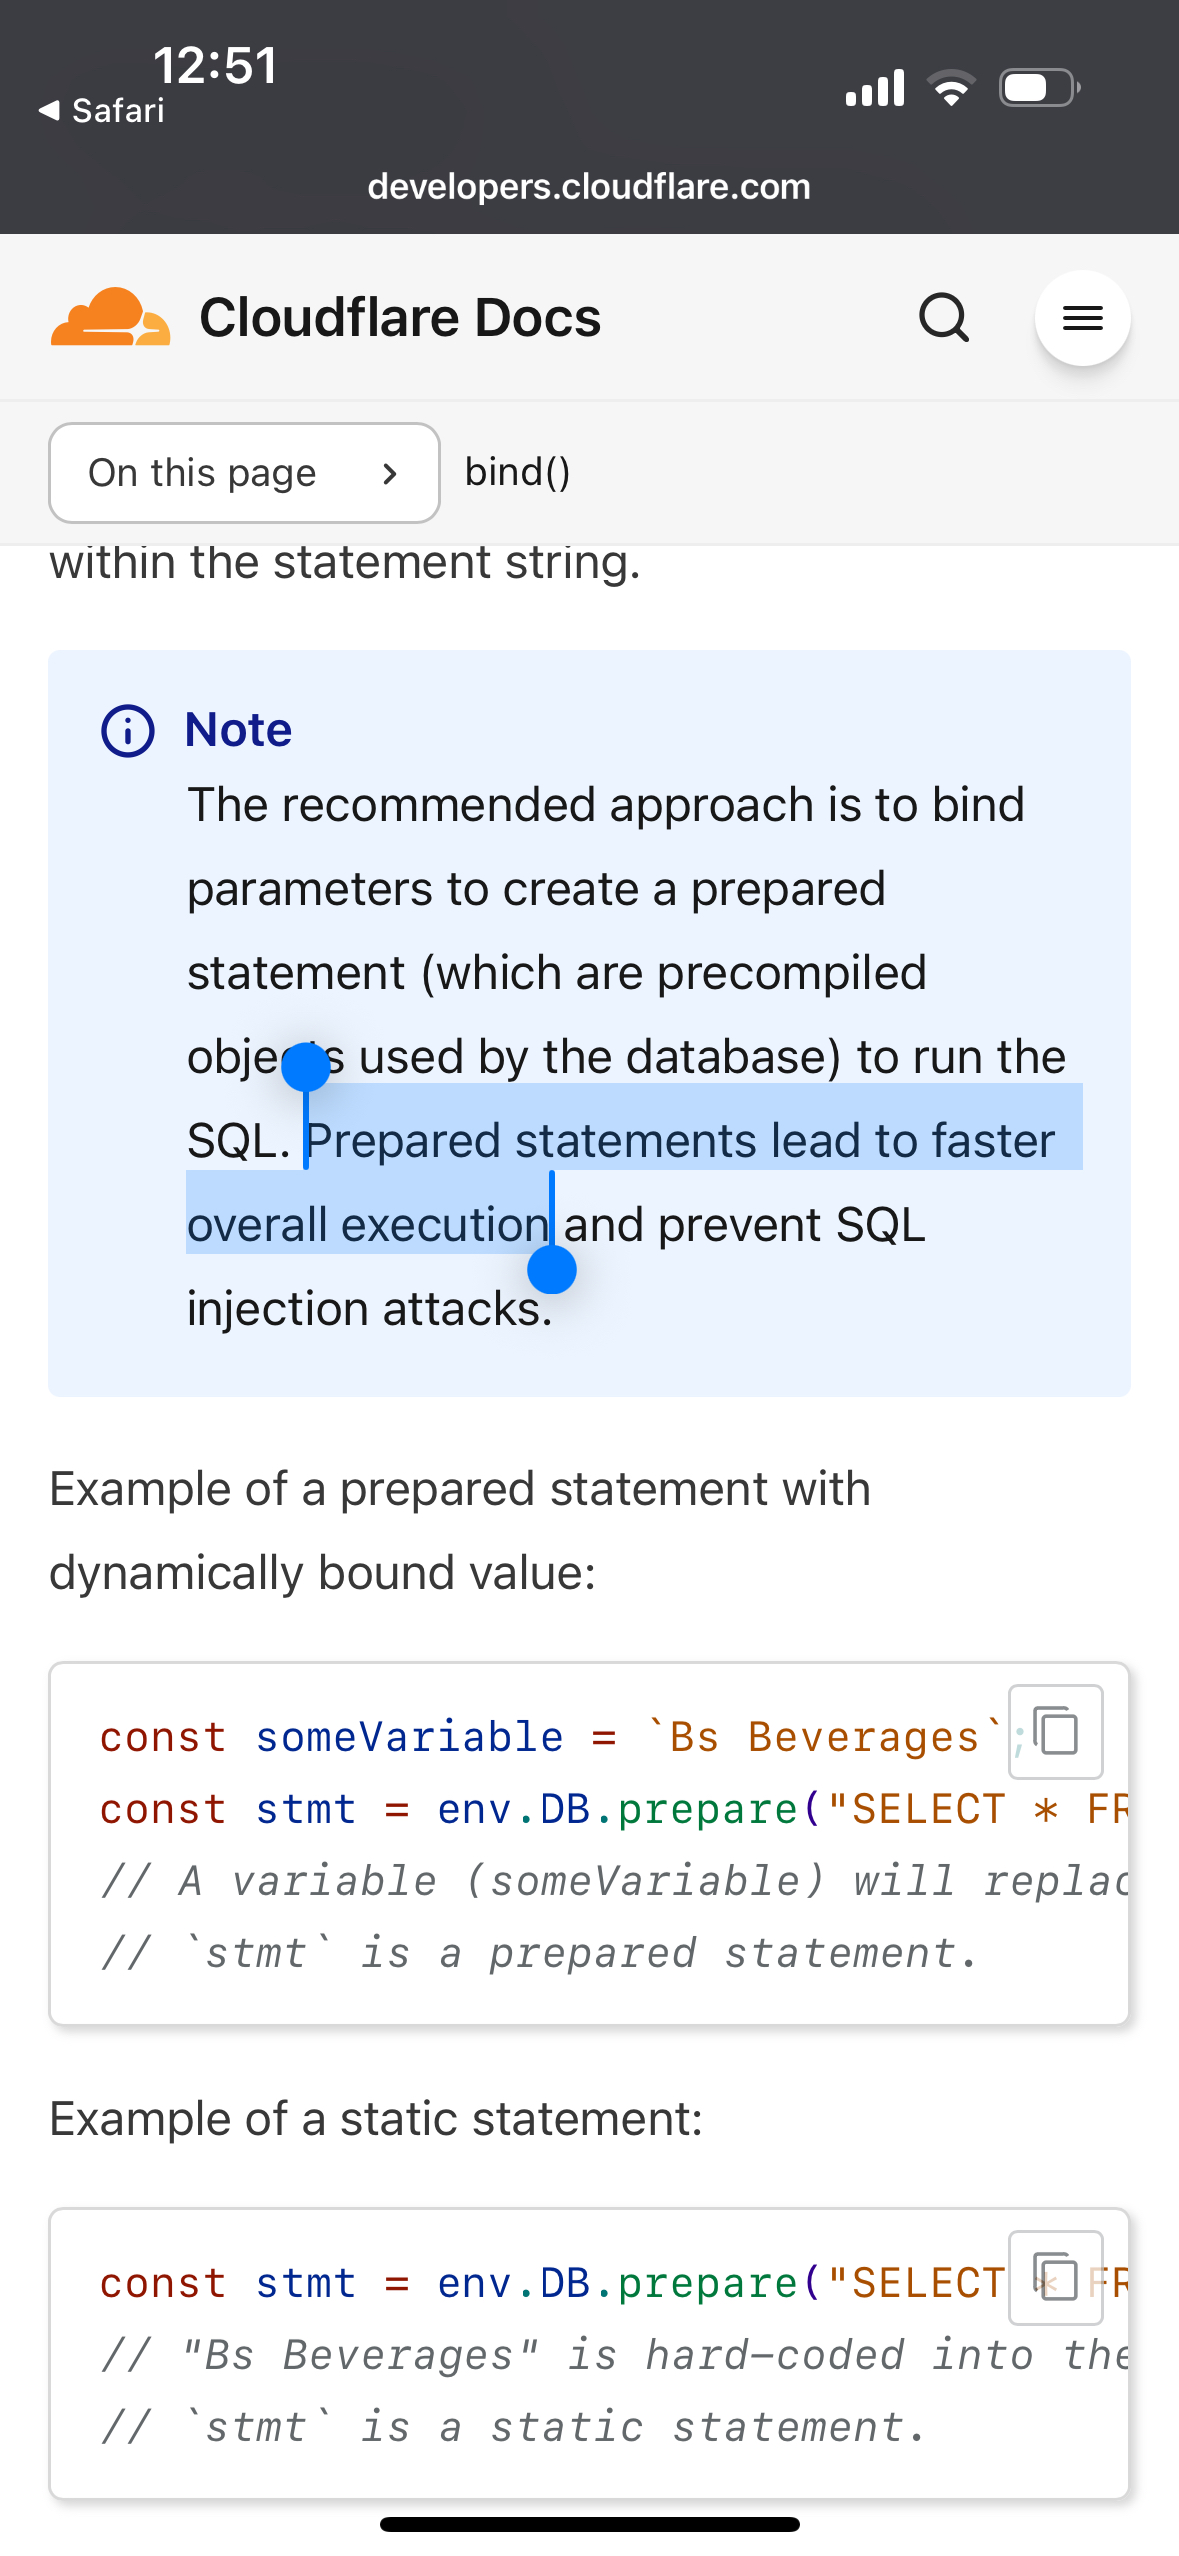Open the hamburger menu button
This screenshot has width=1179, height=2556.
tap(1082, 318)
